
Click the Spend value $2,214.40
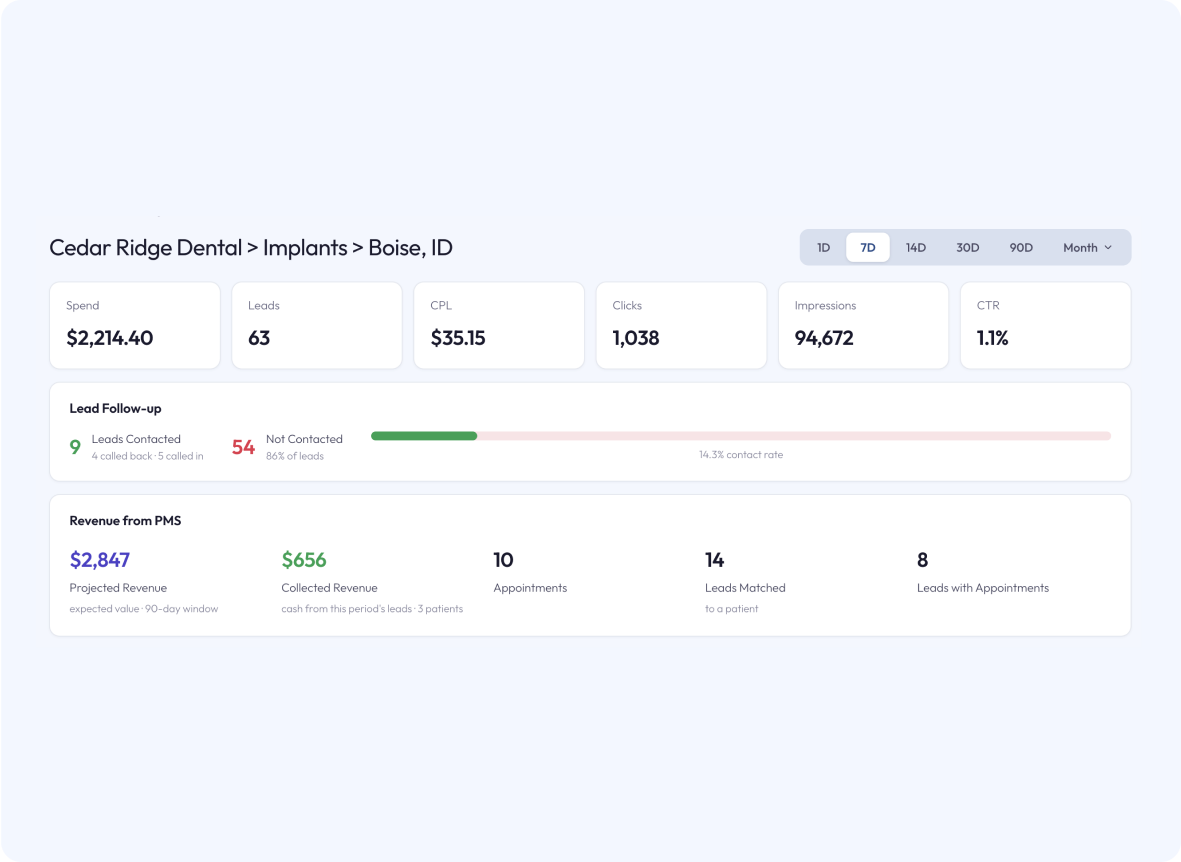coord(110,338)
